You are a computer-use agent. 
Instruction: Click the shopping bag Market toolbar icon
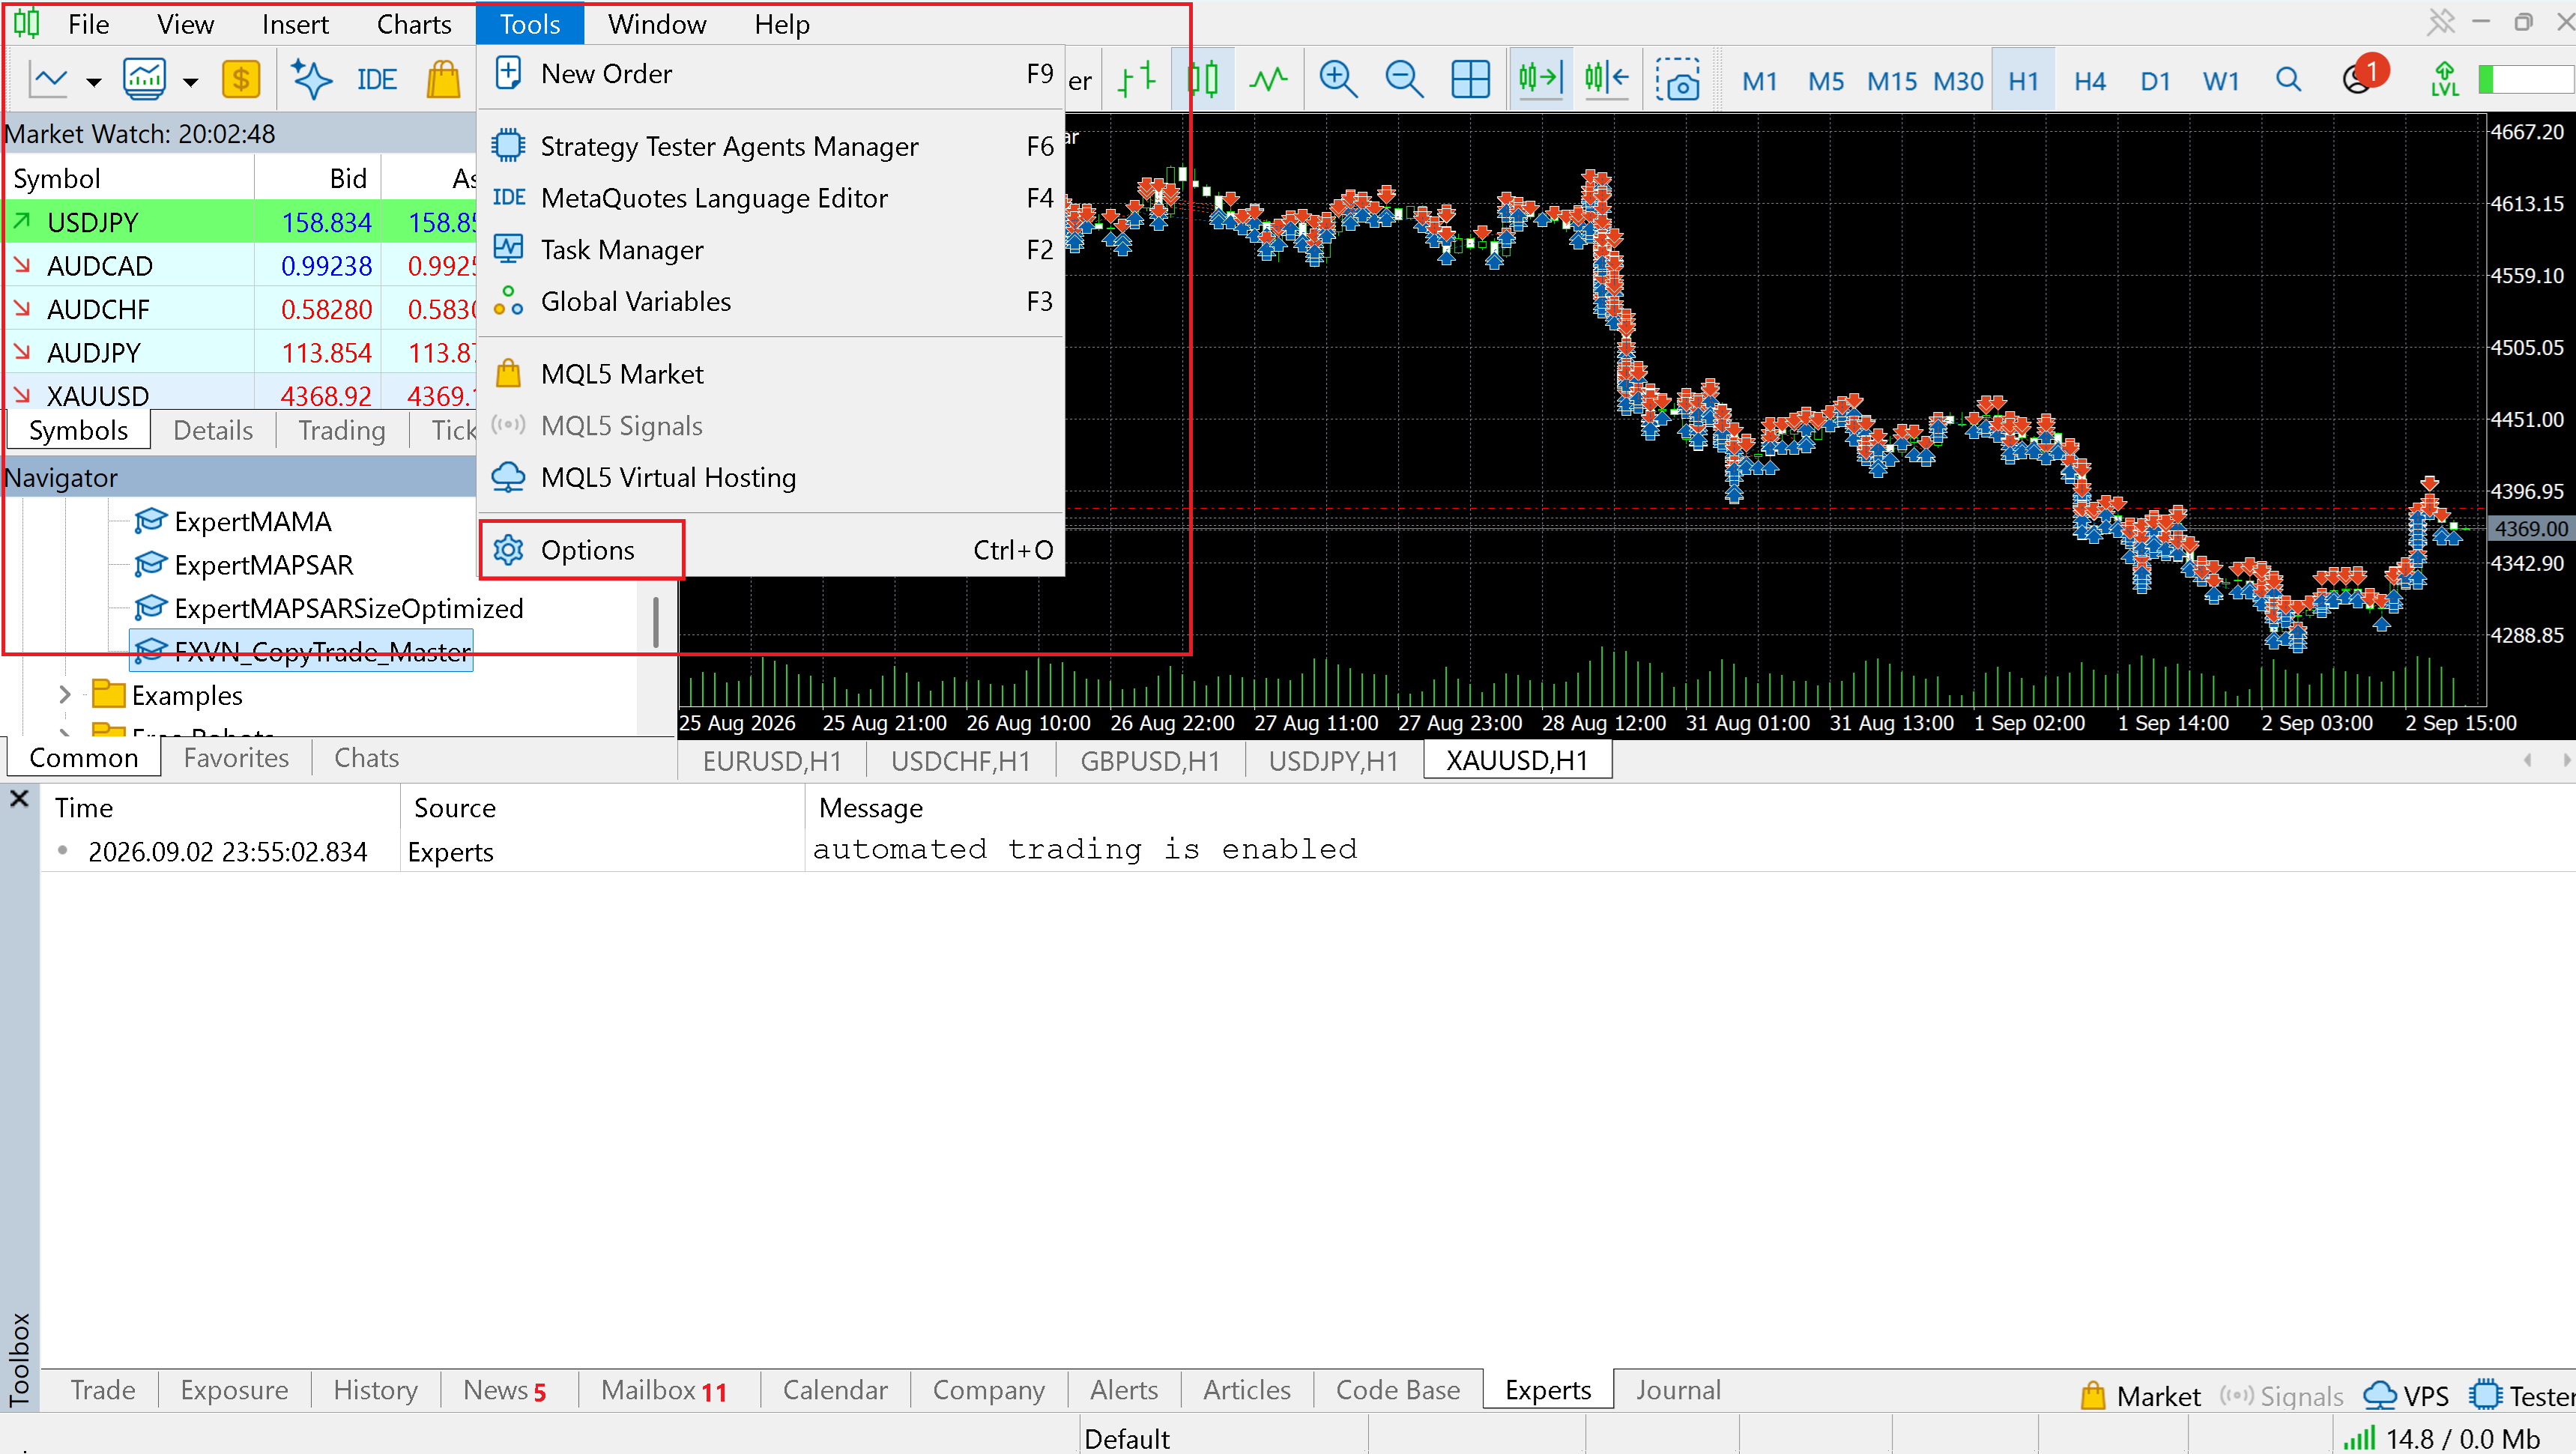[x=443, y=79]
